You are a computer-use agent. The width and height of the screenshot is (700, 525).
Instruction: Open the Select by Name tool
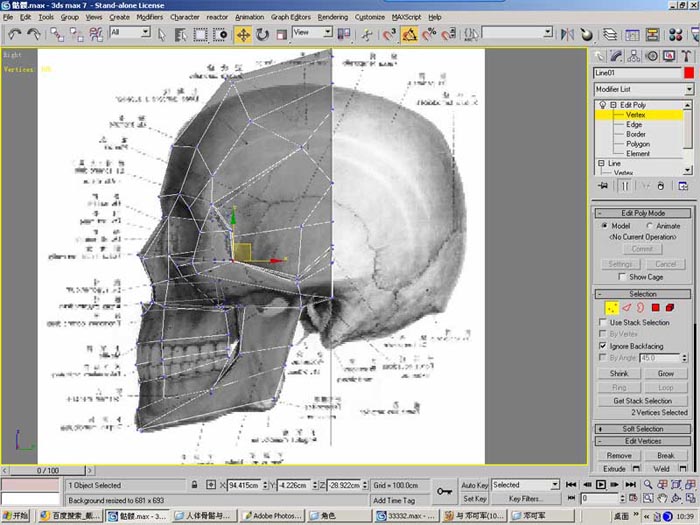(x=180, y=34)
